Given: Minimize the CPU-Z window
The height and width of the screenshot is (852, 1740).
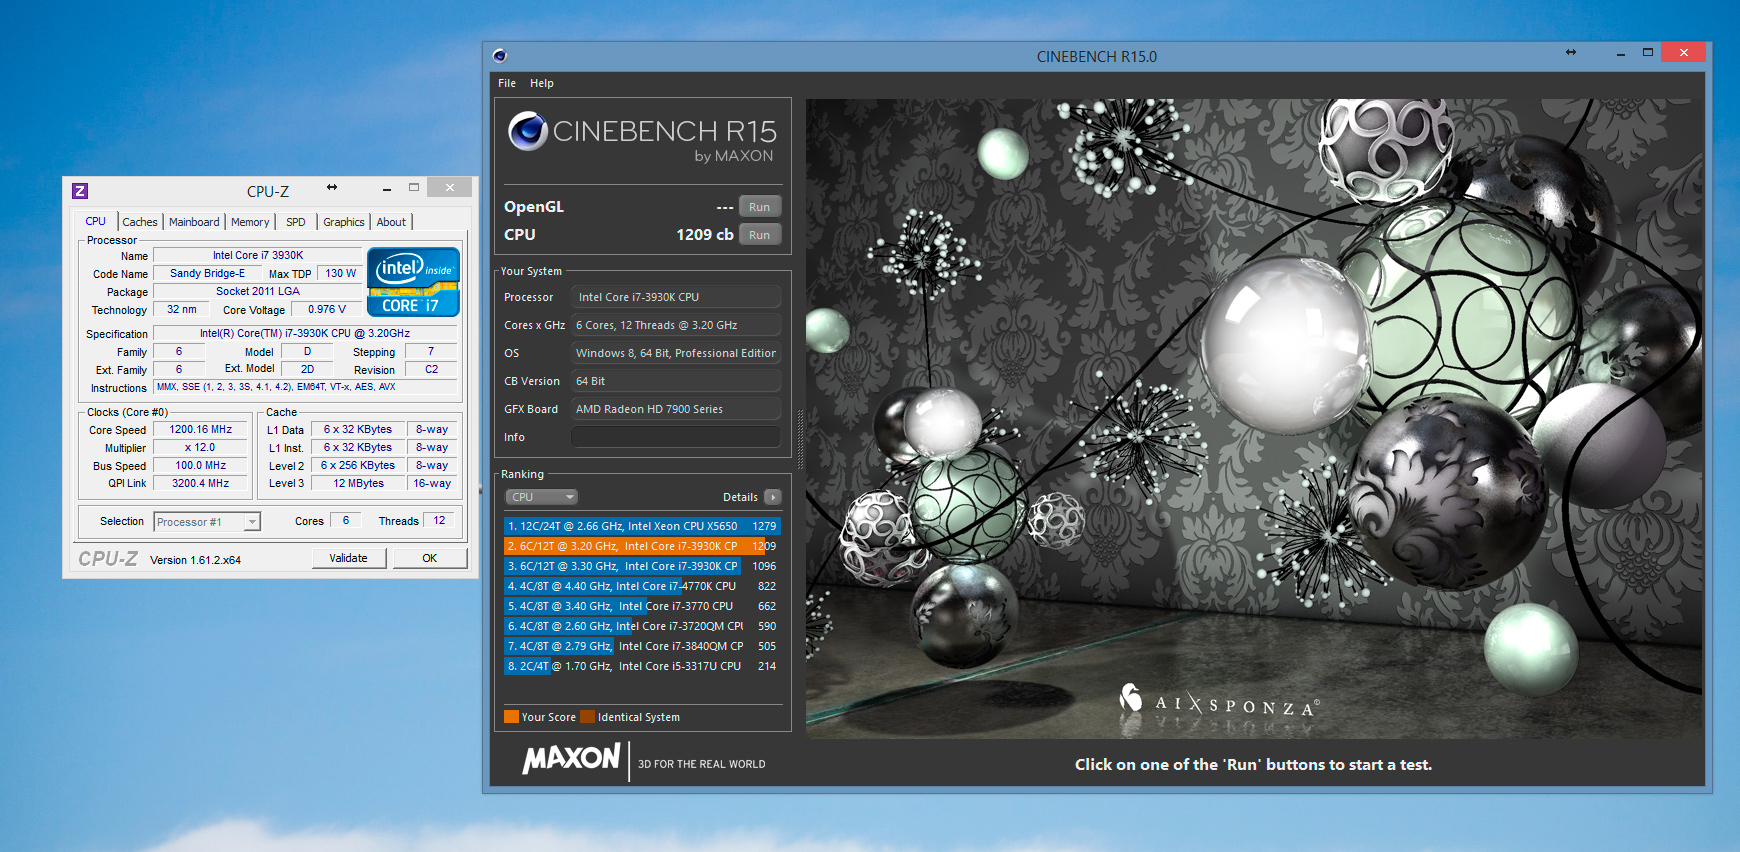Looking at the screenshot, I should pyautogui.click(x=386, y=189).
